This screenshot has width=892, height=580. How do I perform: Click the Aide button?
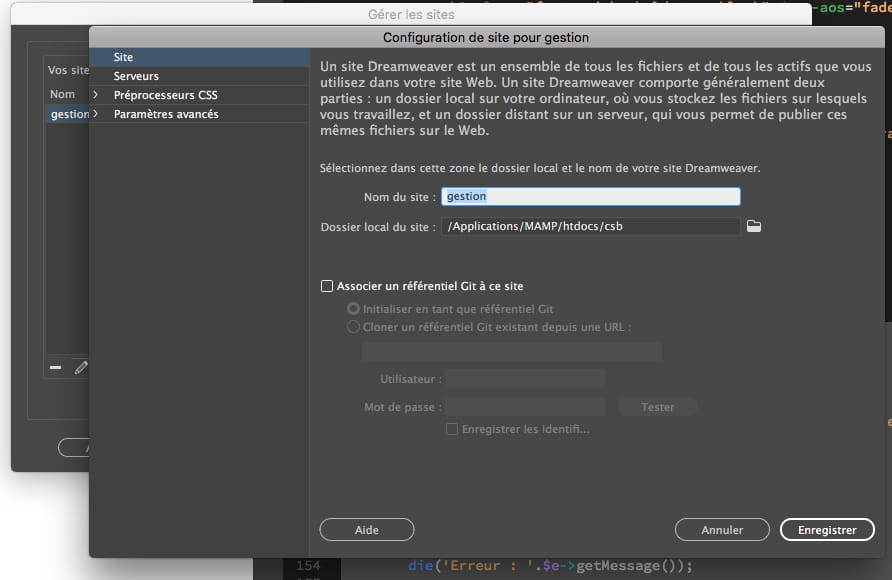[x=367, y=530]
